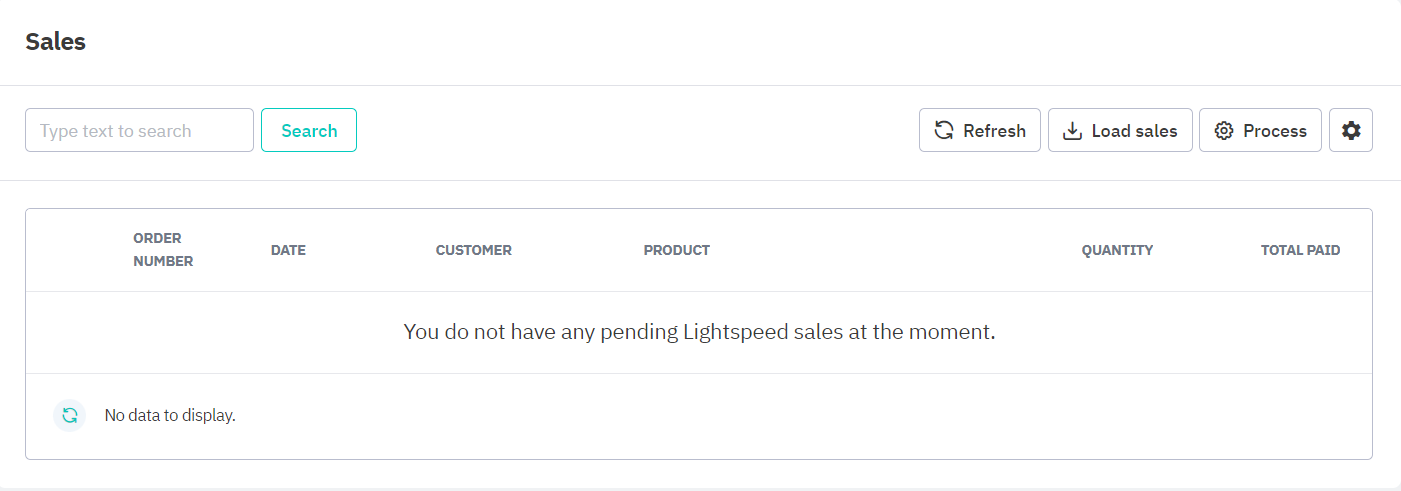Sort by the Date column header
1401x491 pixels.
[288, 250]
